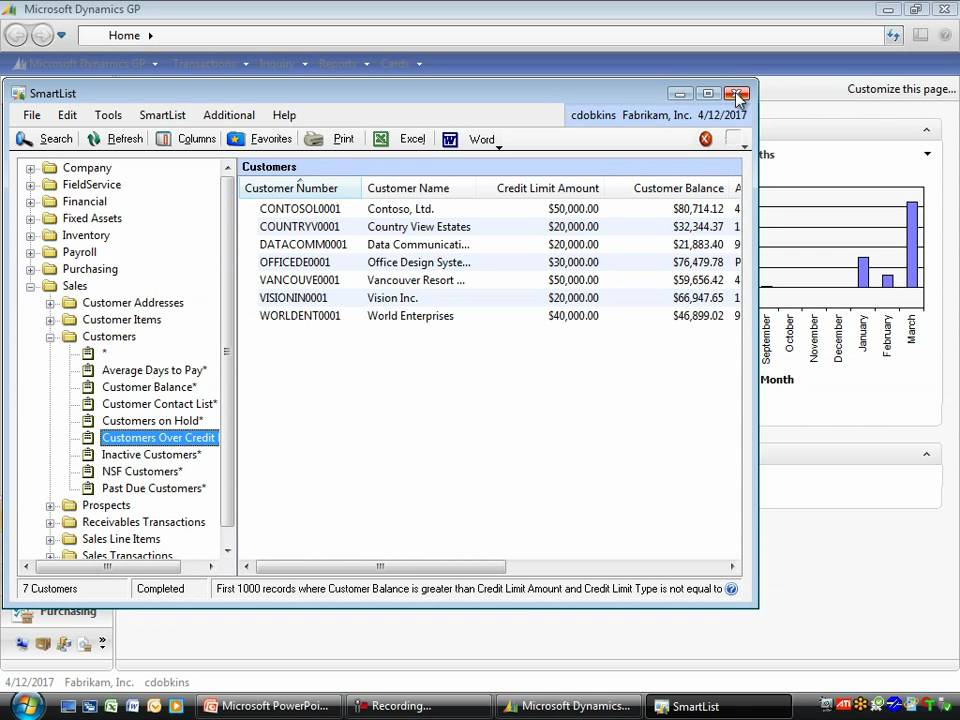The width and height of the screenshot is (960, 720).
Task: Click the Home breadcrumb in address bar
Action: (x=124, y=36)
